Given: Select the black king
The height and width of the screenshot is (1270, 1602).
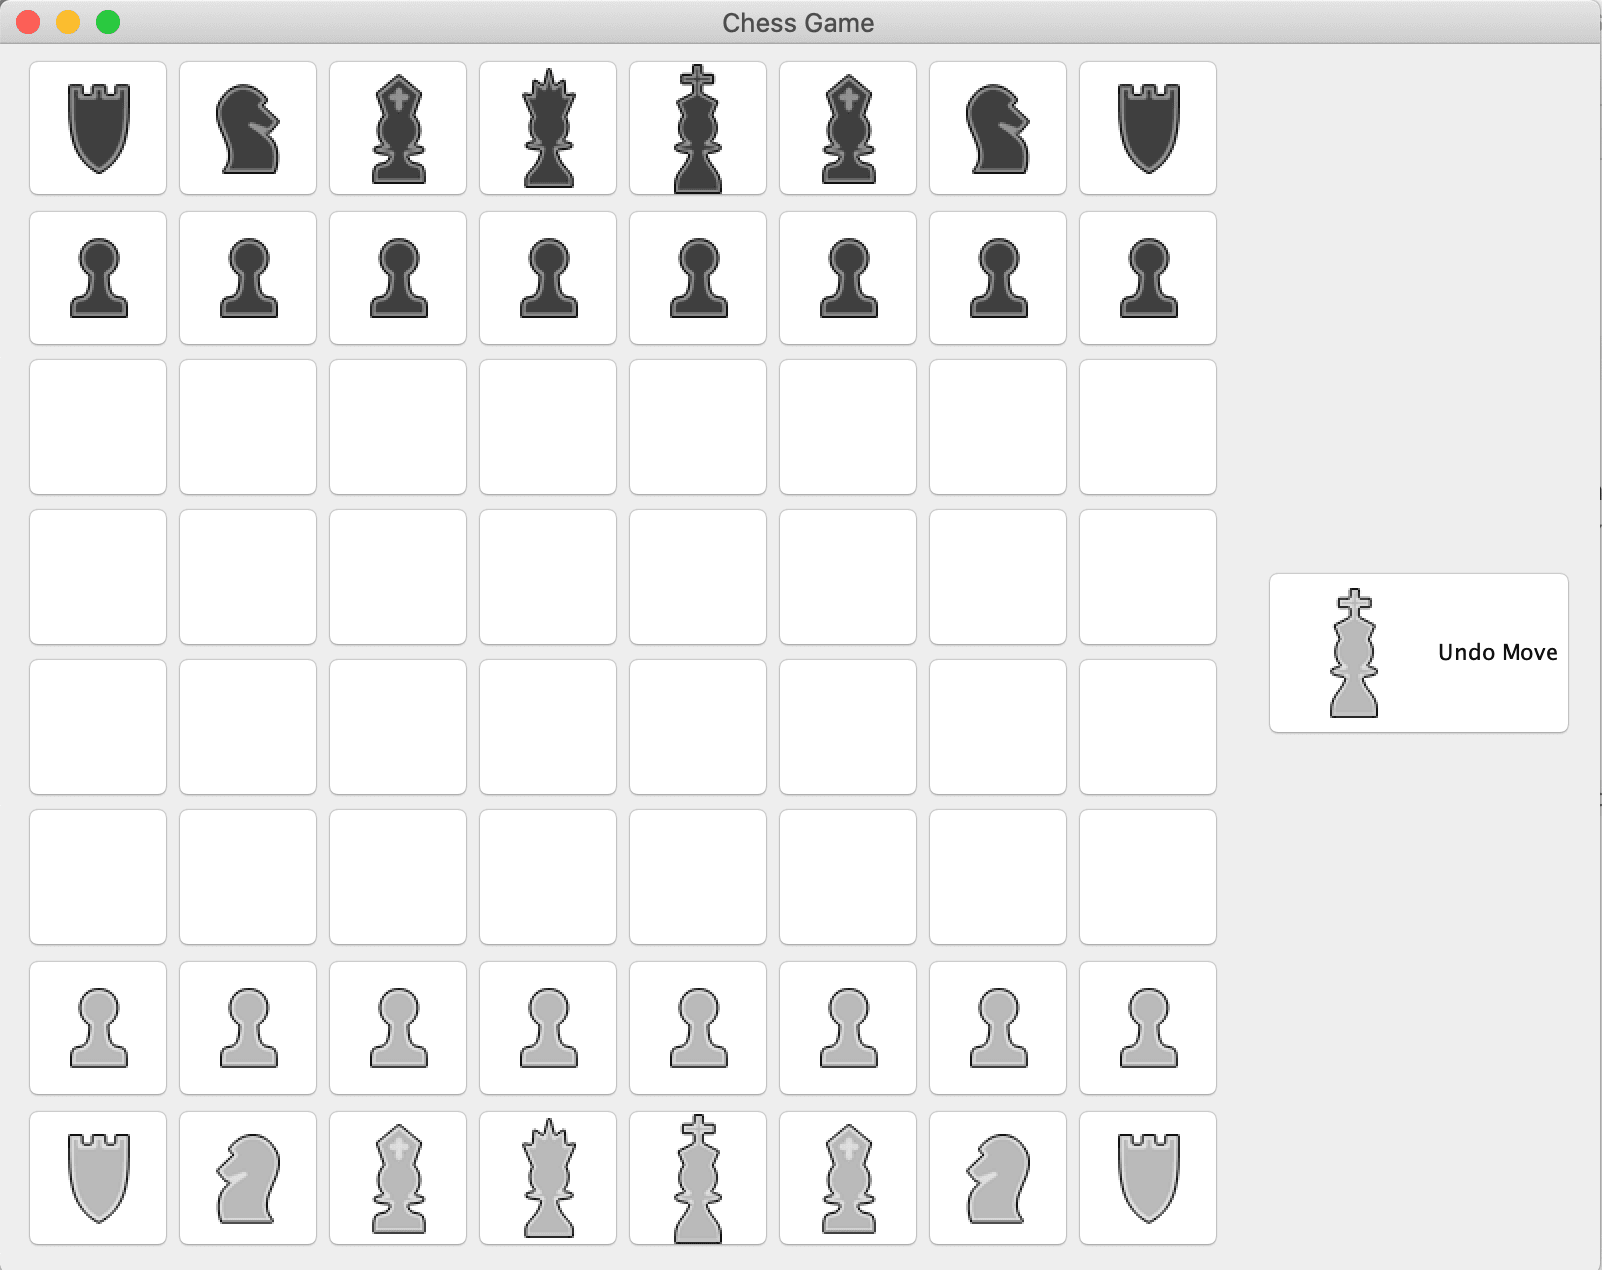Looking at the screenshot, I should point(697,127).
